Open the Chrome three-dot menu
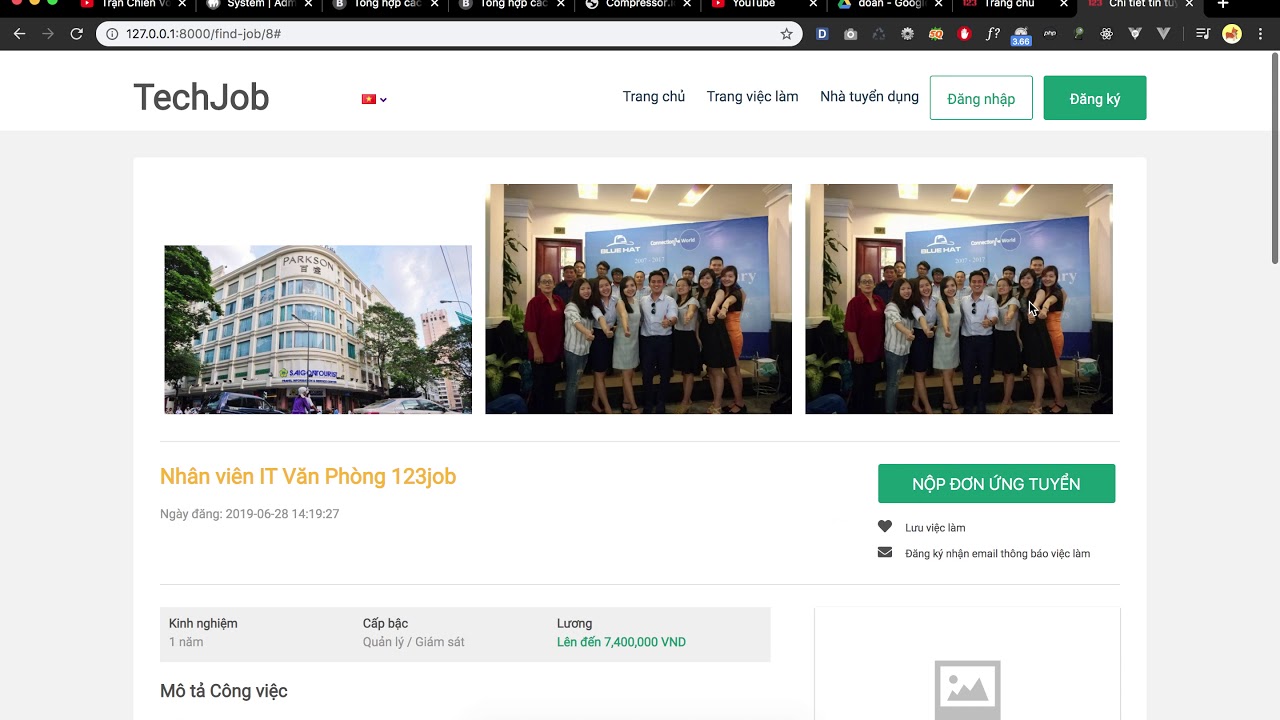 tap(1260, 34)
